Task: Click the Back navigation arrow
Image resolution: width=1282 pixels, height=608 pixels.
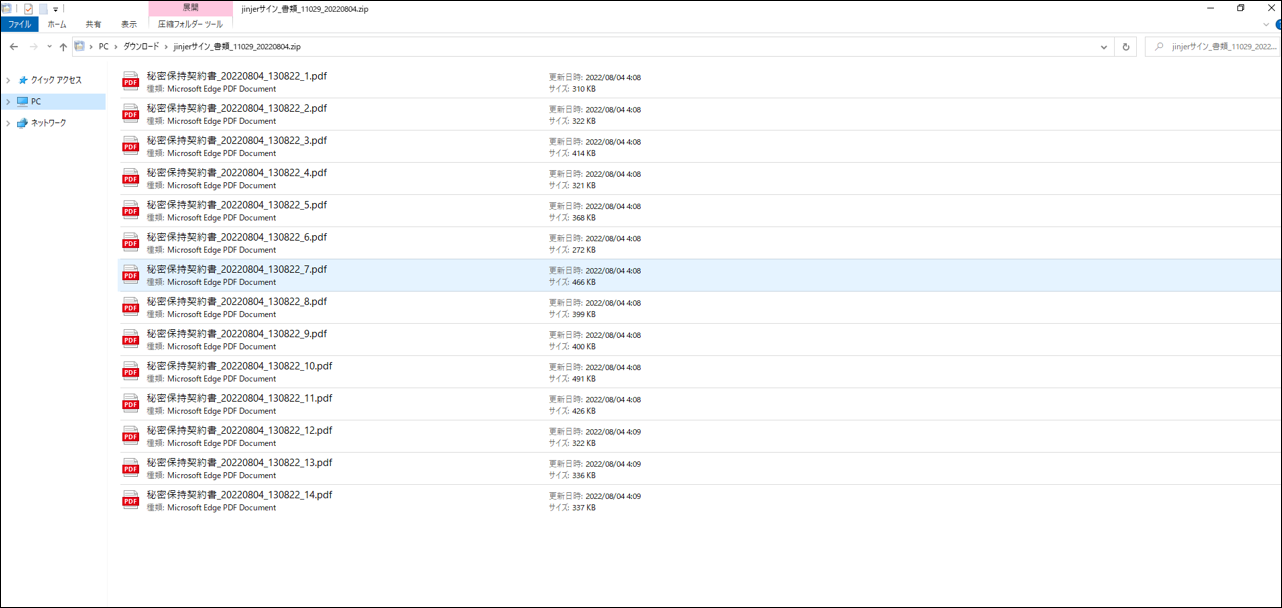Action: pyautogui.click(x=13, y=47)
